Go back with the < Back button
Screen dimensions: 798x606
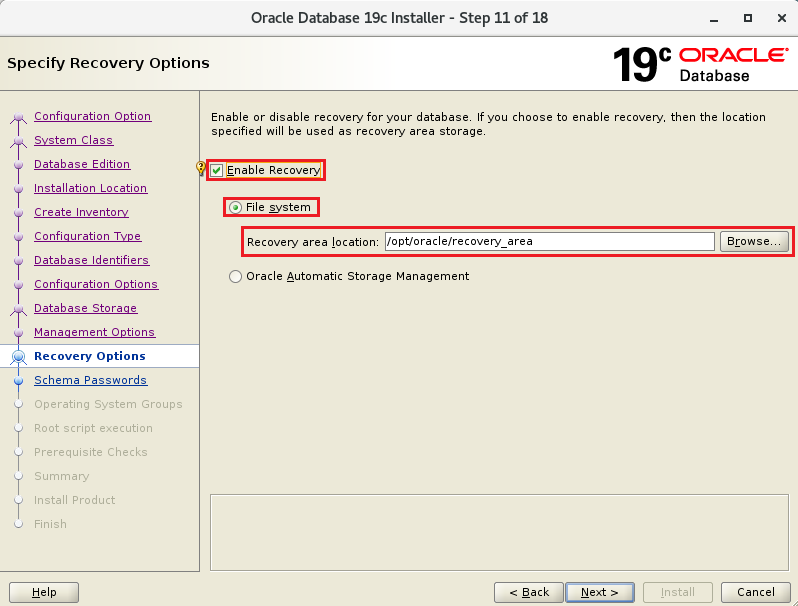click(x=529, y=592)
